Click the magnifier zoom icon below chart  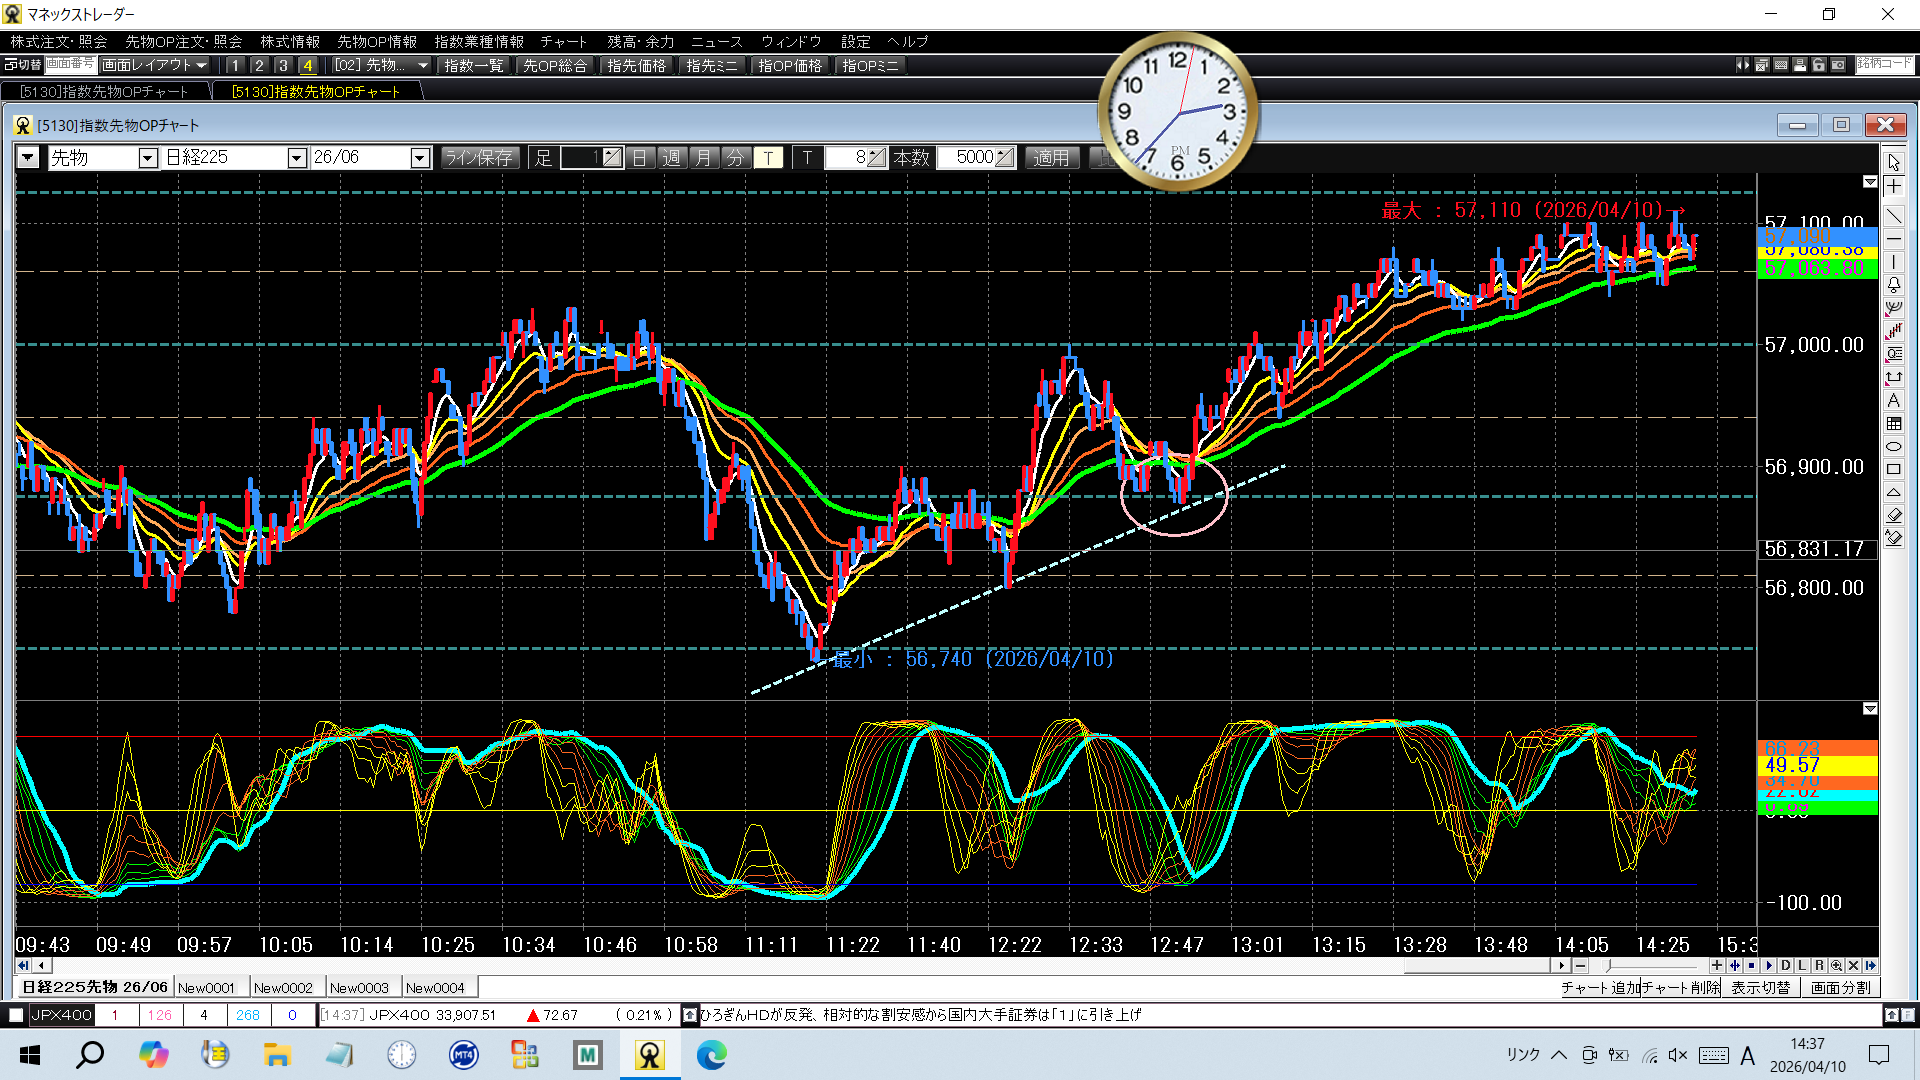[1836, 966]
